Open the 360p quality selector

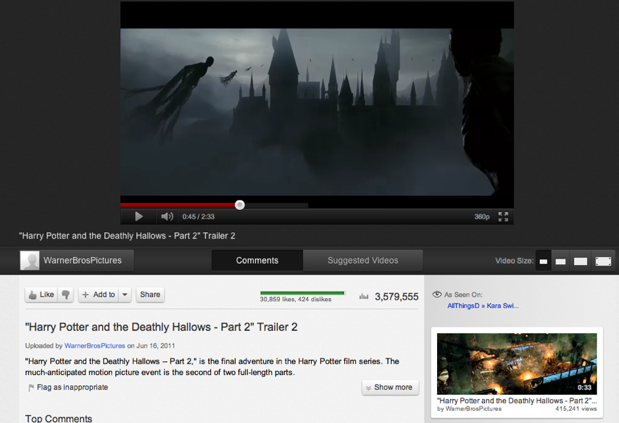click(482, 217)
